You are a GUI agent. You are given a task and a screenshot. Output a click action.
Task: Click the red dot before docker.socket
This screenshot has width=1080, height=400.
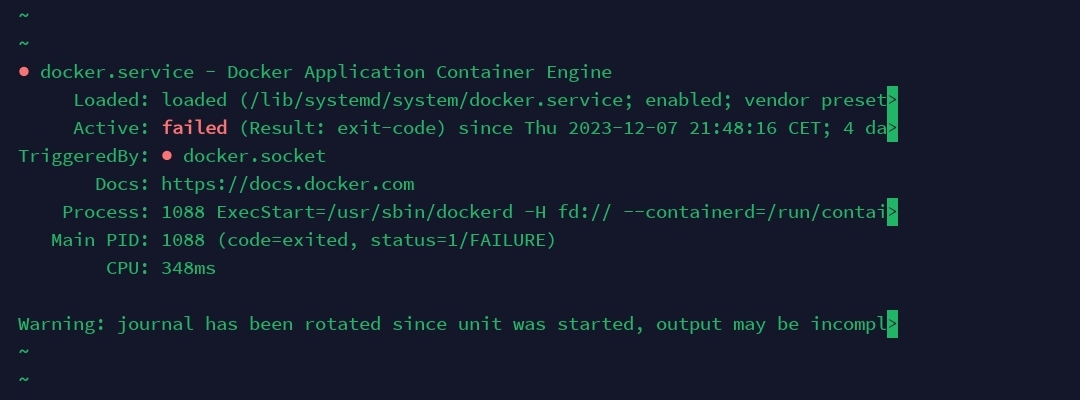(167, 156)
